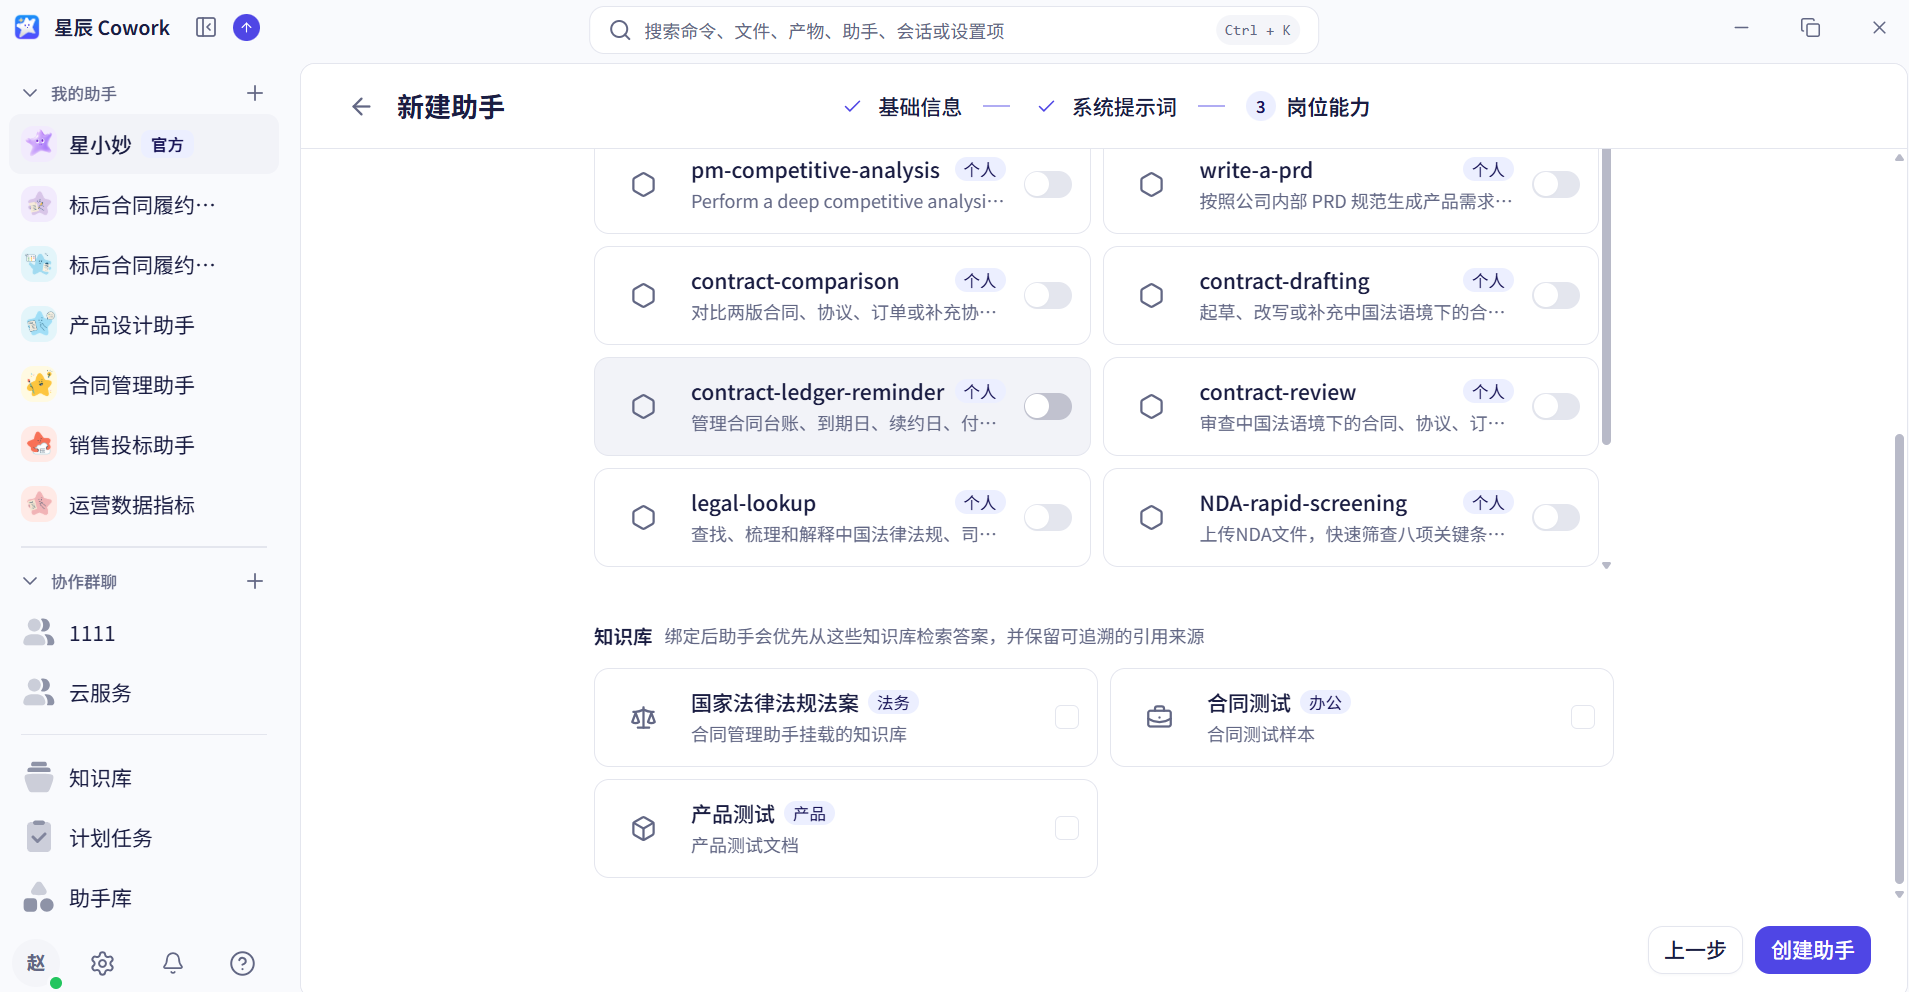Enable the pm-competitive-analysis skill toggle
1909x992 pixels.
1048,184
